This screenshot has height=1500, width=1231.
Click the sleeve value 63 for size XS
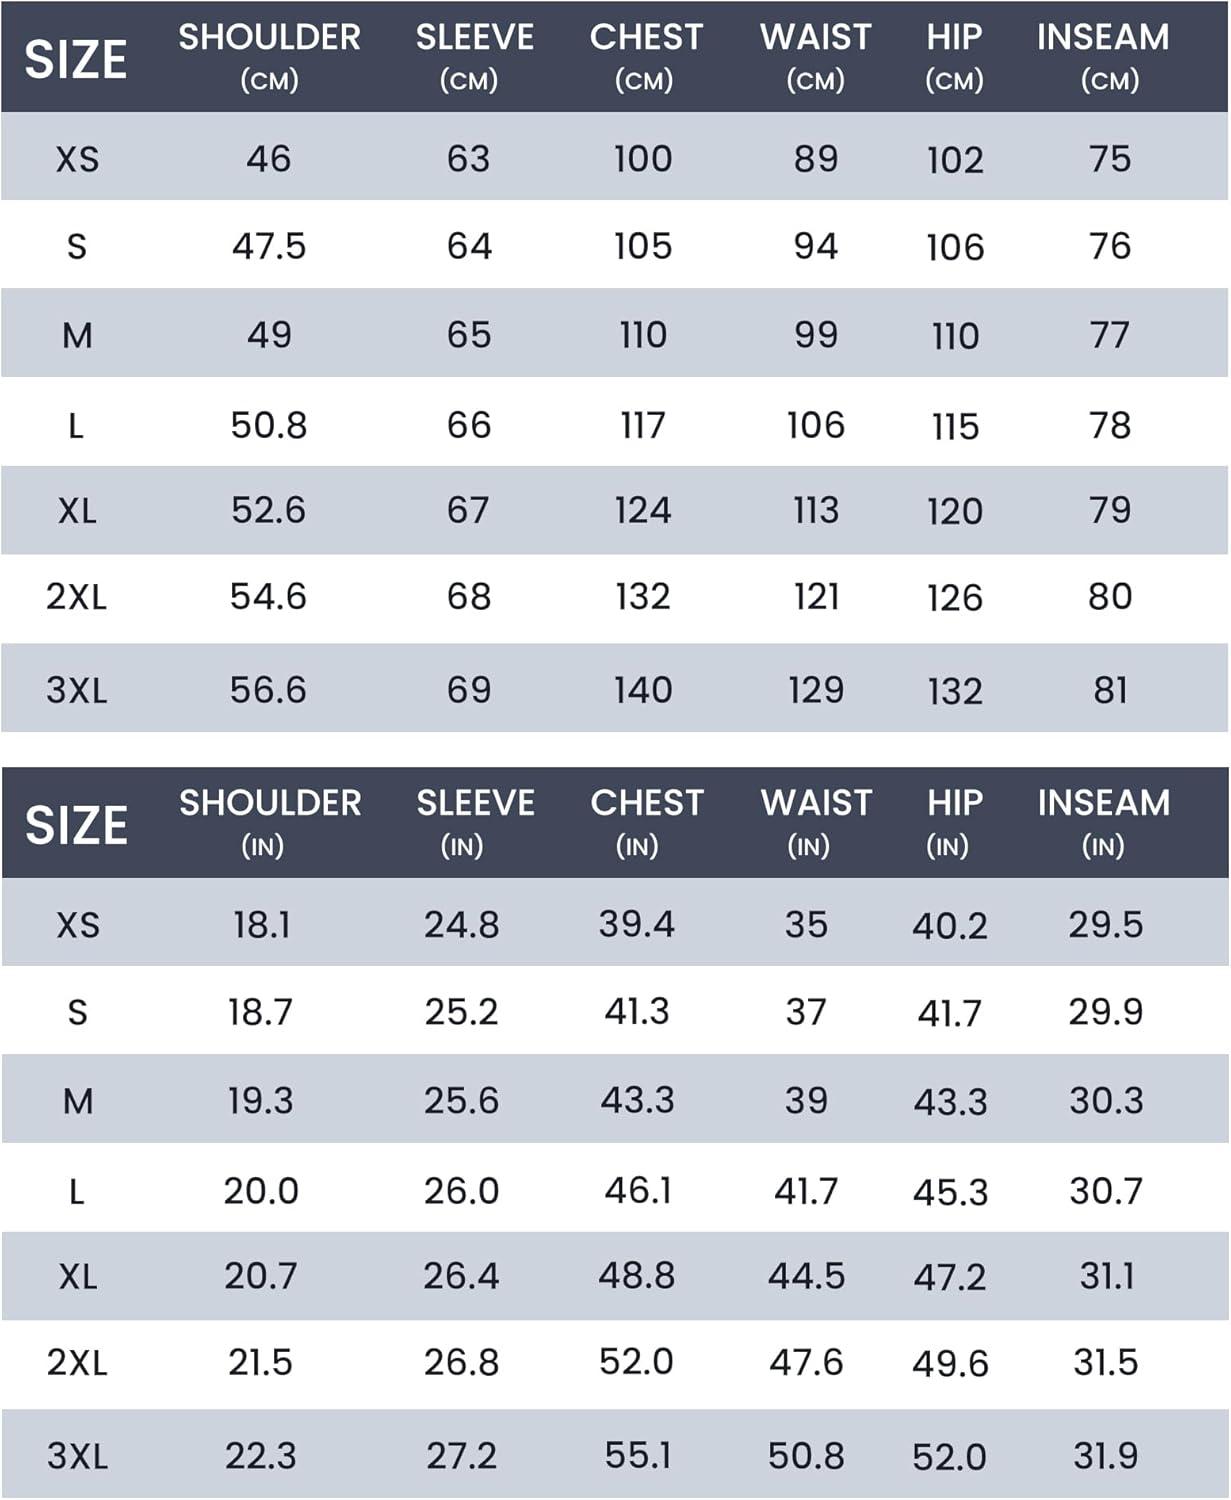(x=469, y=159)
